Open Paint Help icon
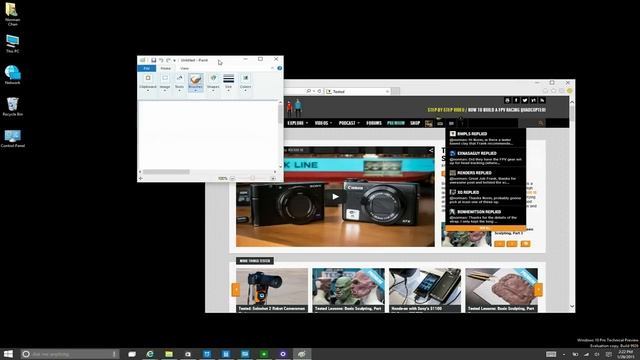The image size is (640, 360). [x=280, y=68]
